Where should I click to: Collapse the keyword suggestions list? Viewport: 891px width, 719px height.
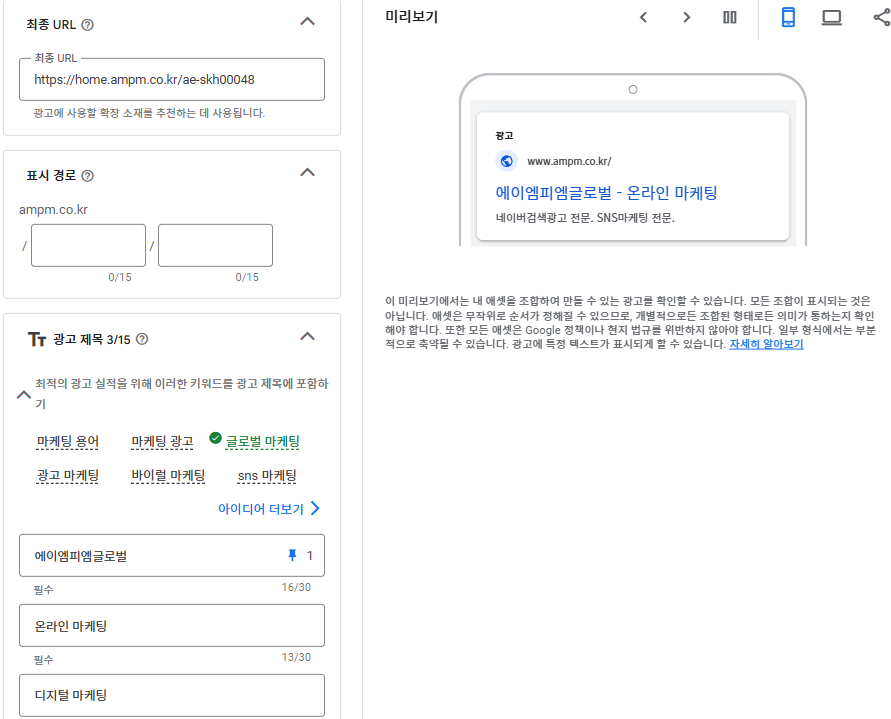[24, 394]
